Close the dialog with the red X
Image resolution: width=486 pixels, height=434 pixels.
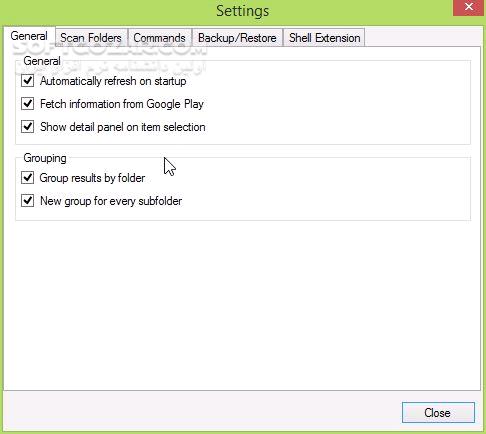click(468, 7)
